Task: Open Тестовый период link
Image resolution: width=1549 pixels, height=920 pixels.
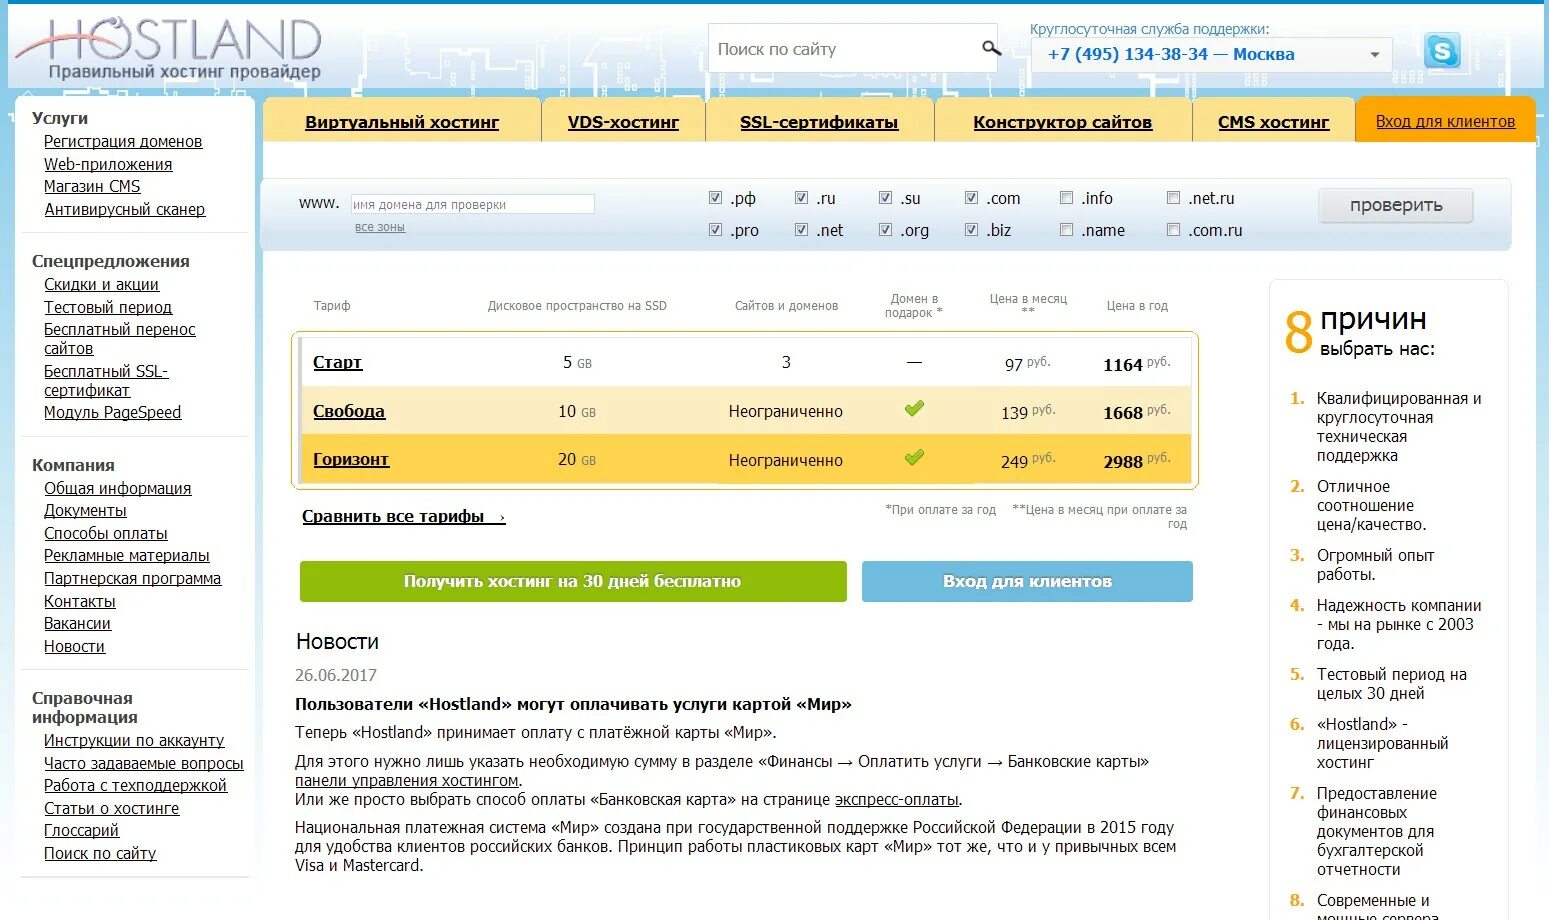Action: 108,307
